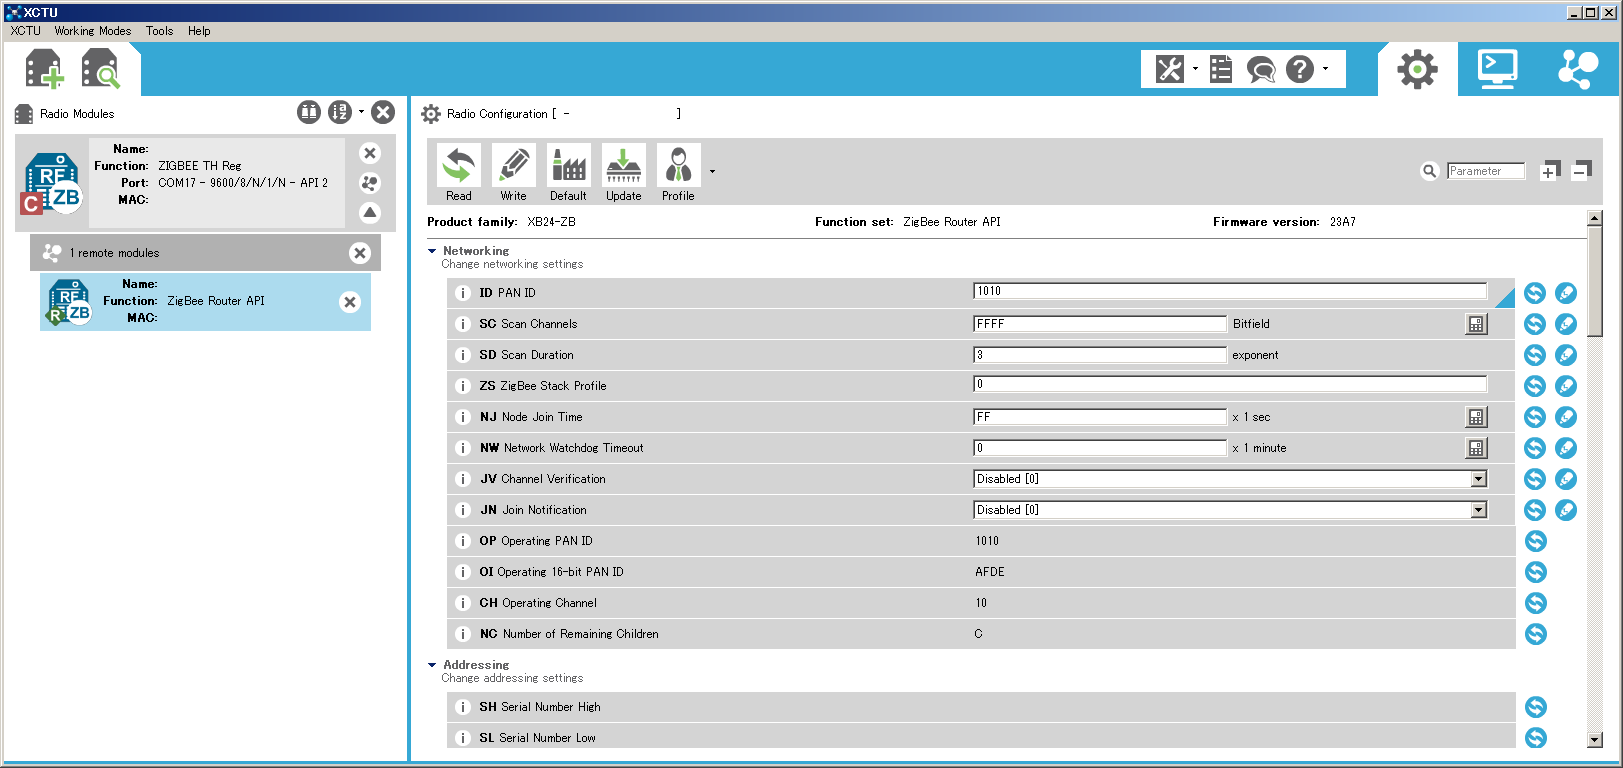Open calculator for SC Scan Channels
The height and width of the screenshot is (768, 1623).
coord(1477,324)
